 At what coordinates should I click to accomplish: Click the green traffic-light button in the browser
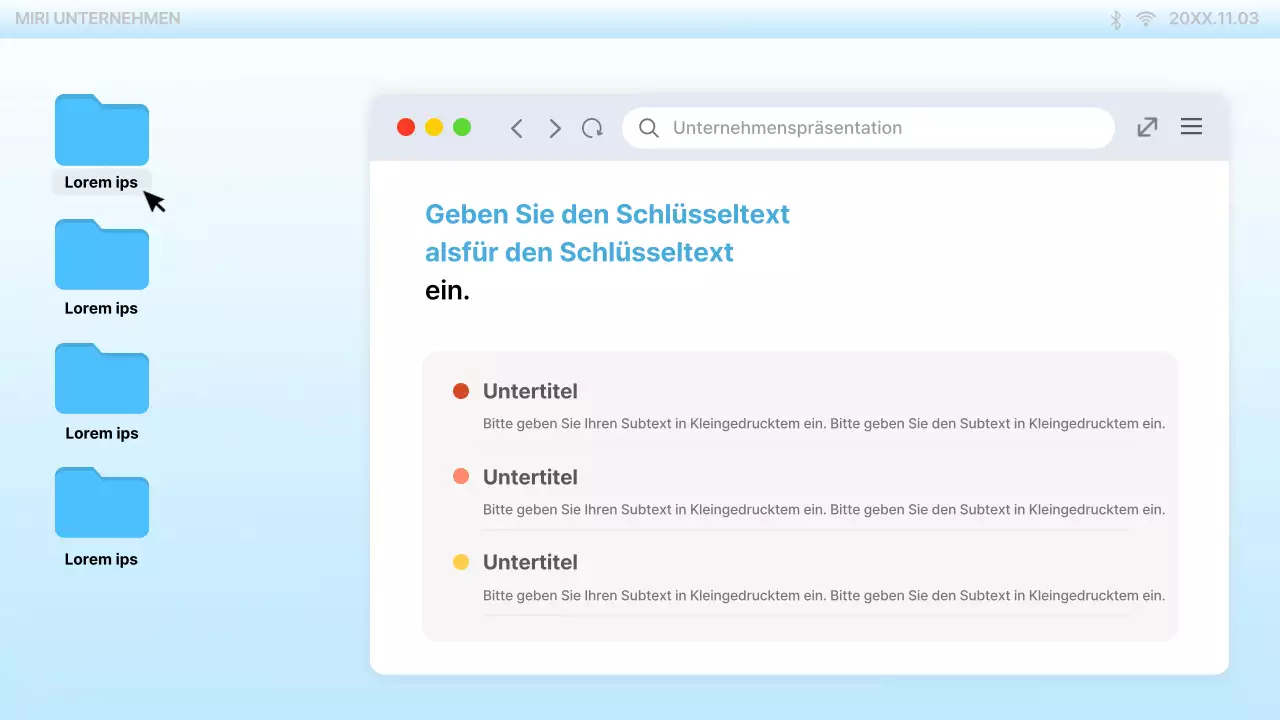(462, 127)
